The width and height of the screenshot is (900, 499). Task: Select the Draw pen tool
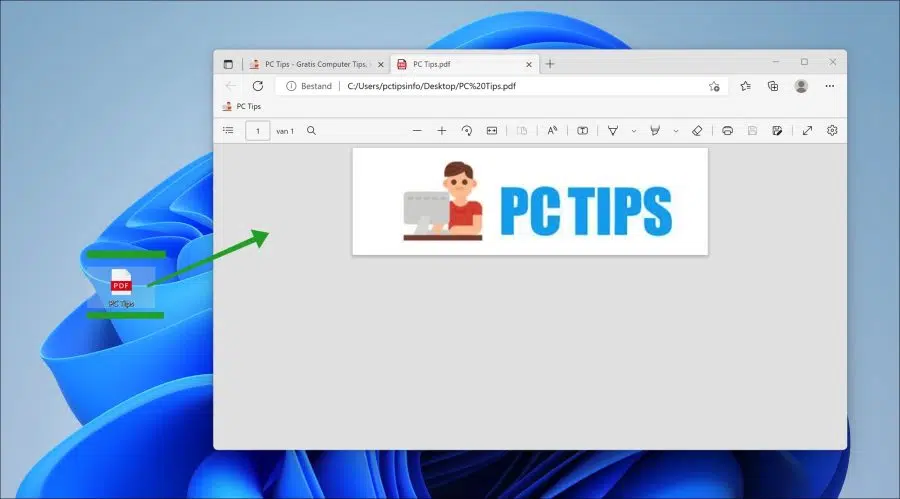pos(613,131)
